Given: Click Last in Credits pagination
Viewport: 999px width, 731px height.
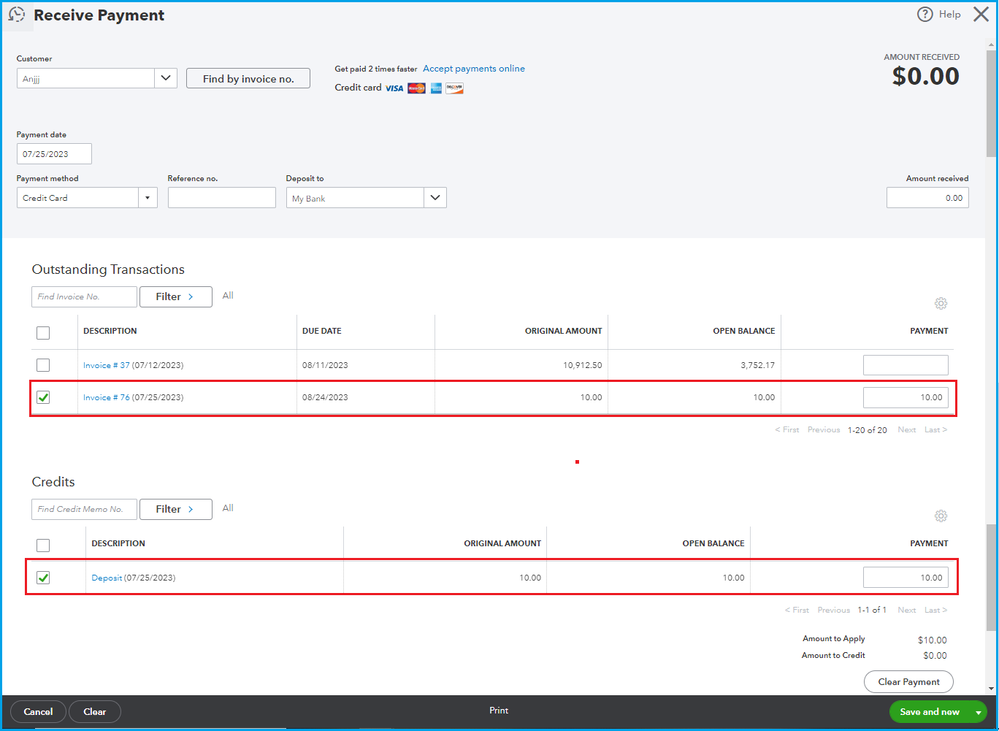Looking at the screenshot, I should click(x=935, y=610).
